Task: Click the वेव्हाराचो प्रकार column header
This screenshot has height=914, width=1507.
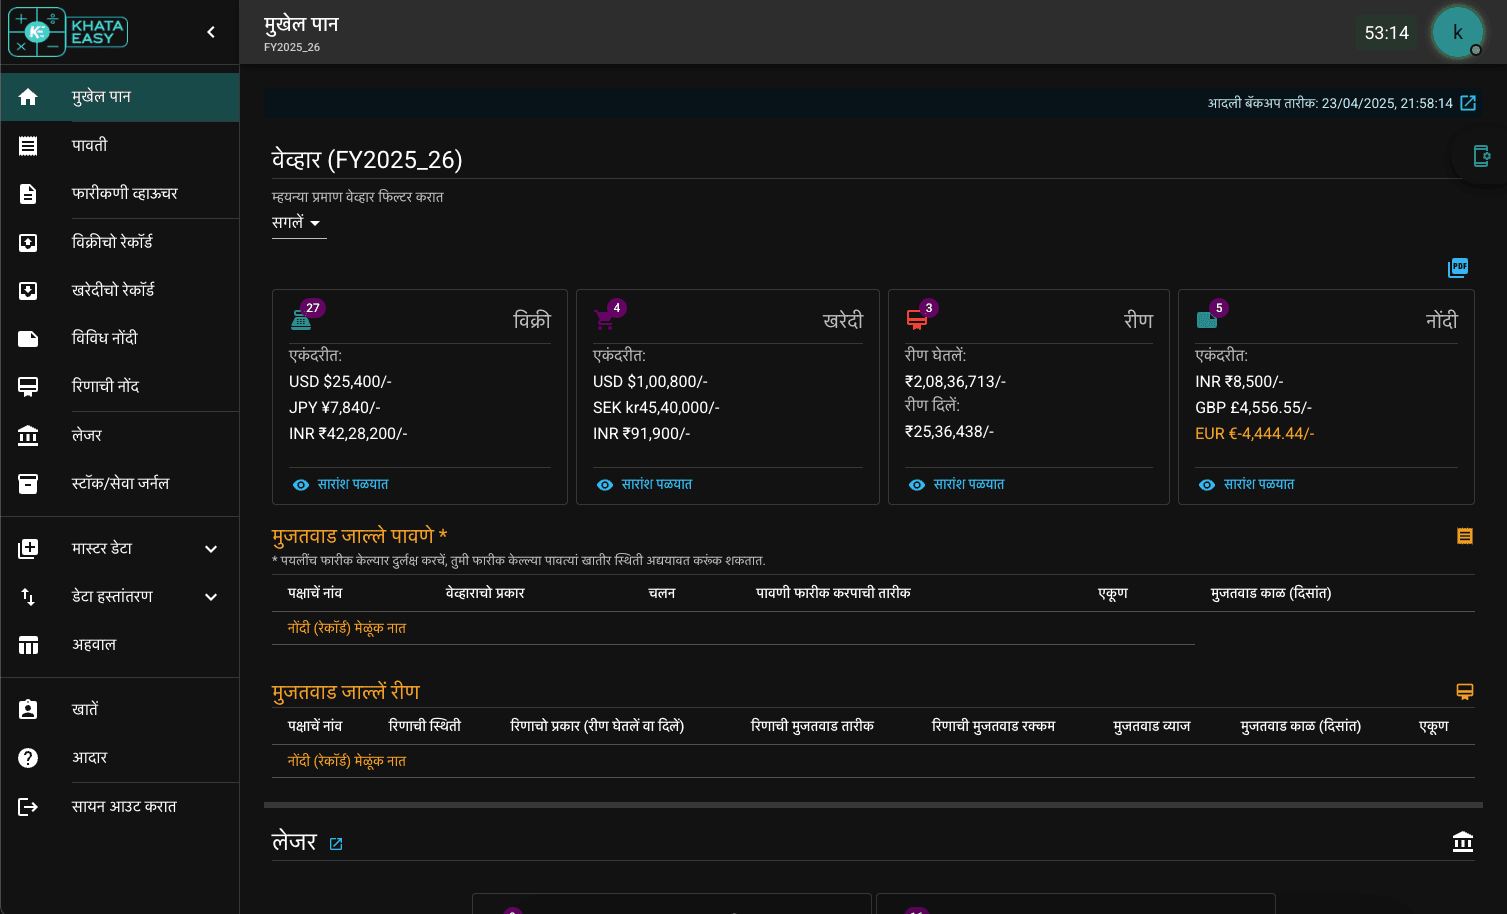Action: 485,593
